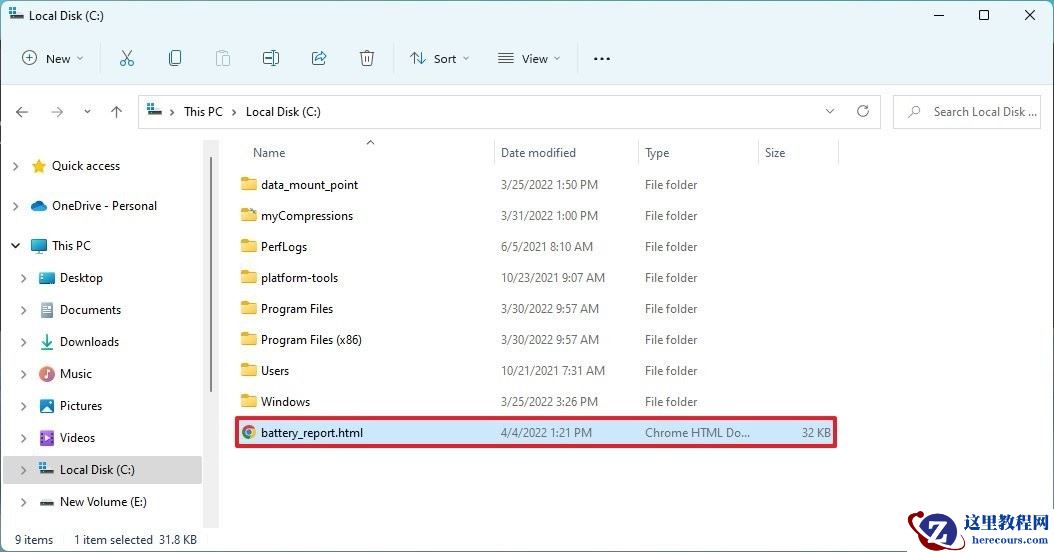Open the Sort options dropdown
1054x552 pixels.
pos(439,59)
